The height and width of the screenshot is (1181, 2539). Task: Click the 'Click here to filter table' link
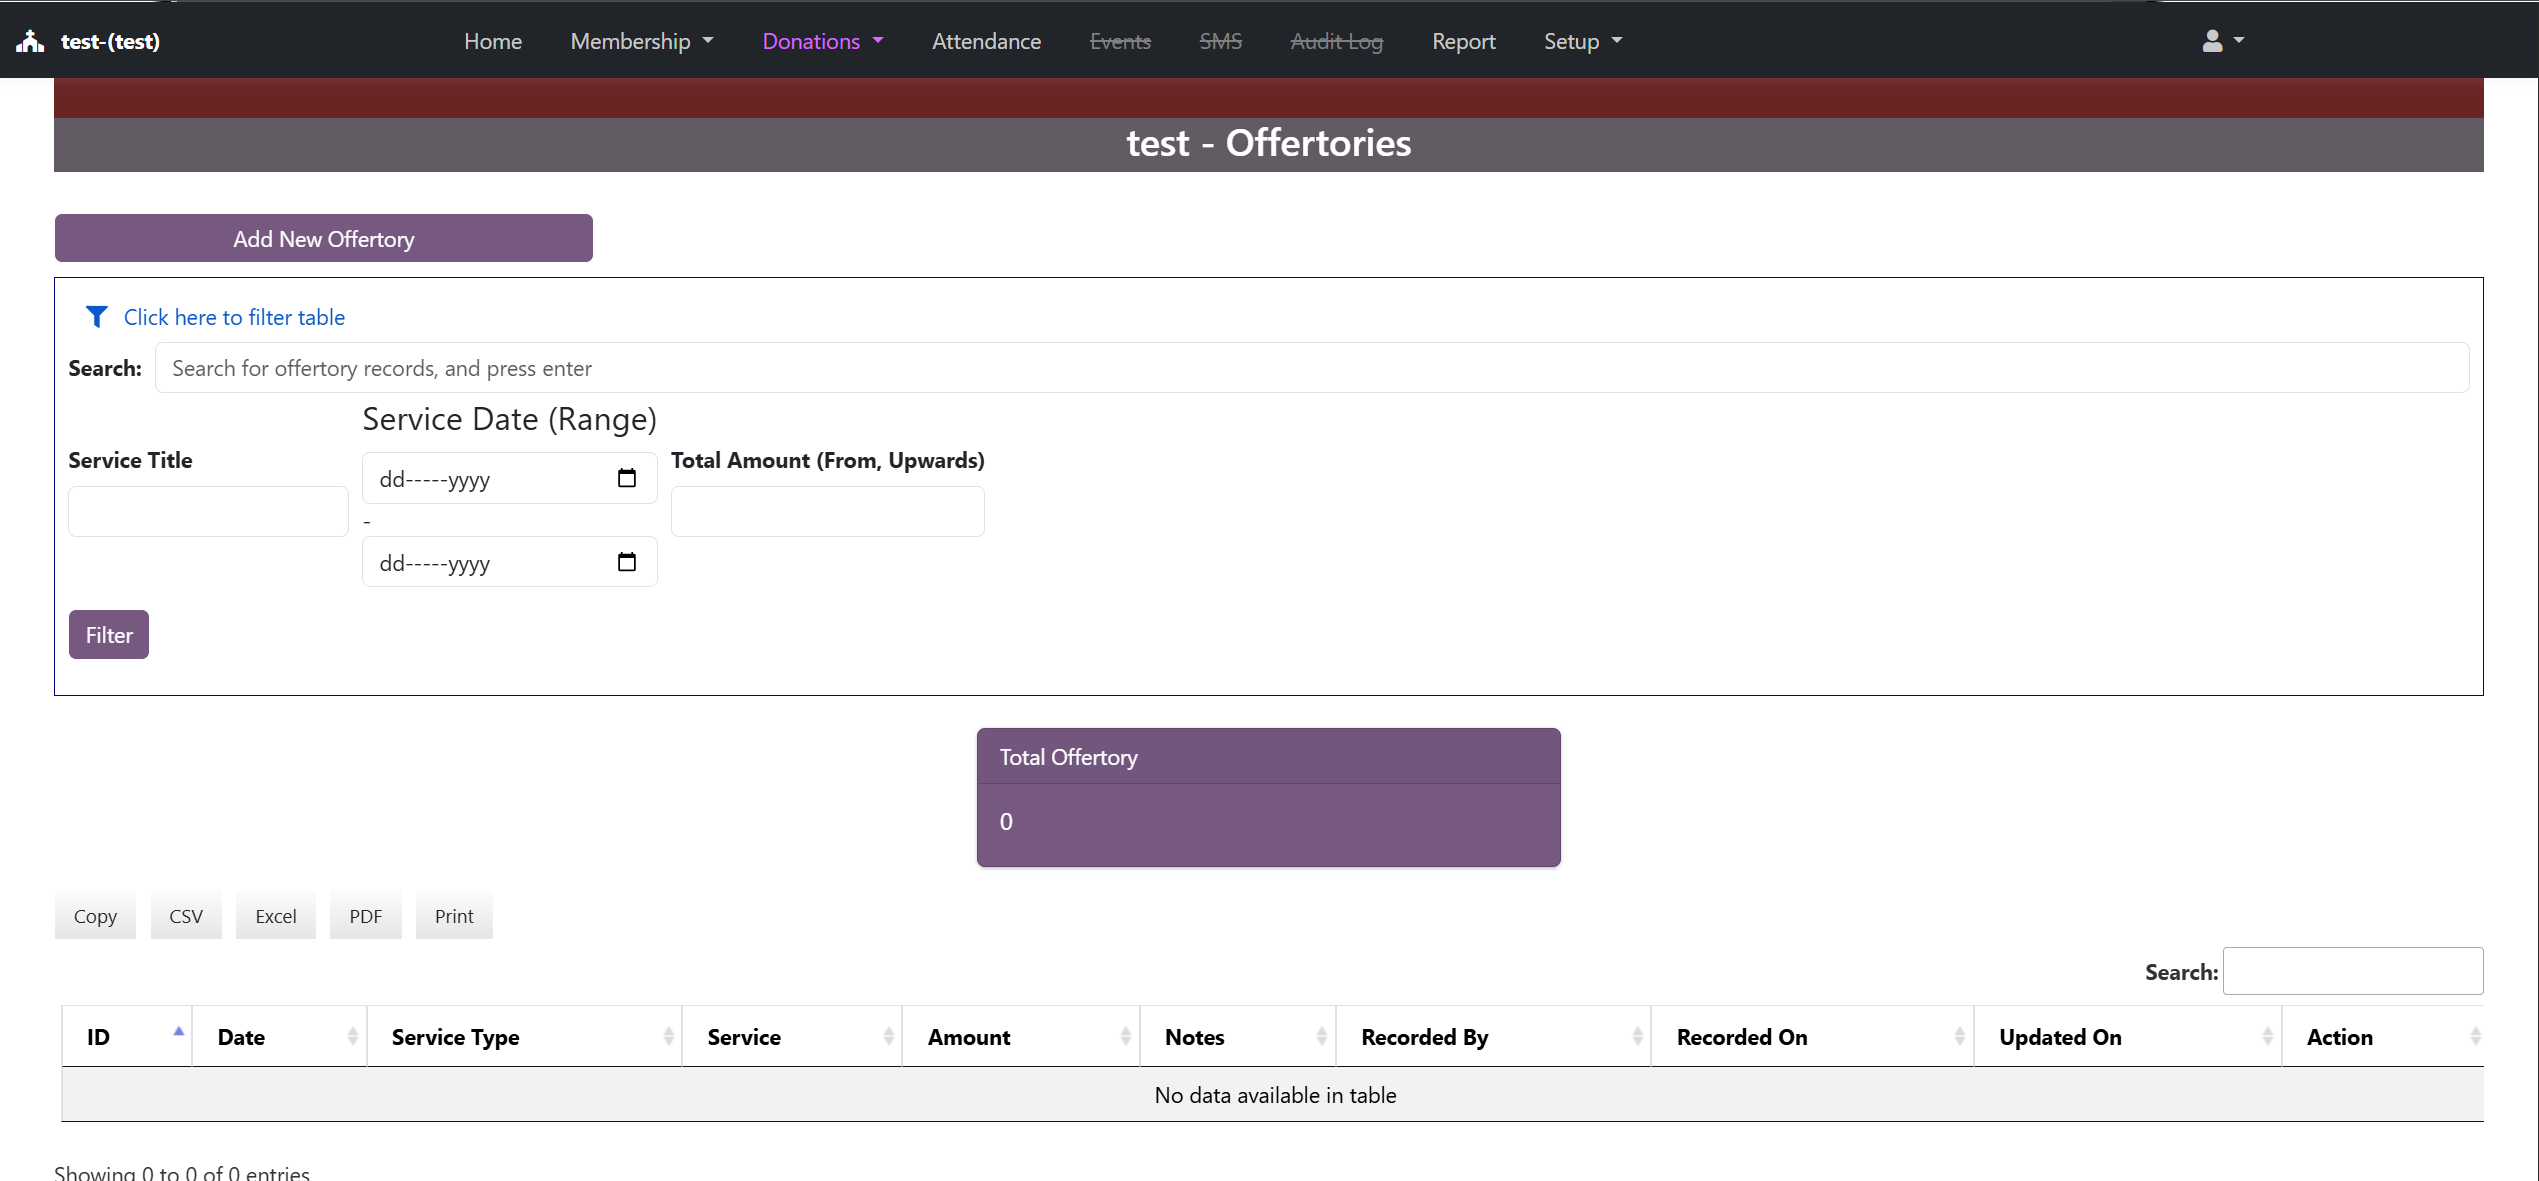click(x=234, y=317)
